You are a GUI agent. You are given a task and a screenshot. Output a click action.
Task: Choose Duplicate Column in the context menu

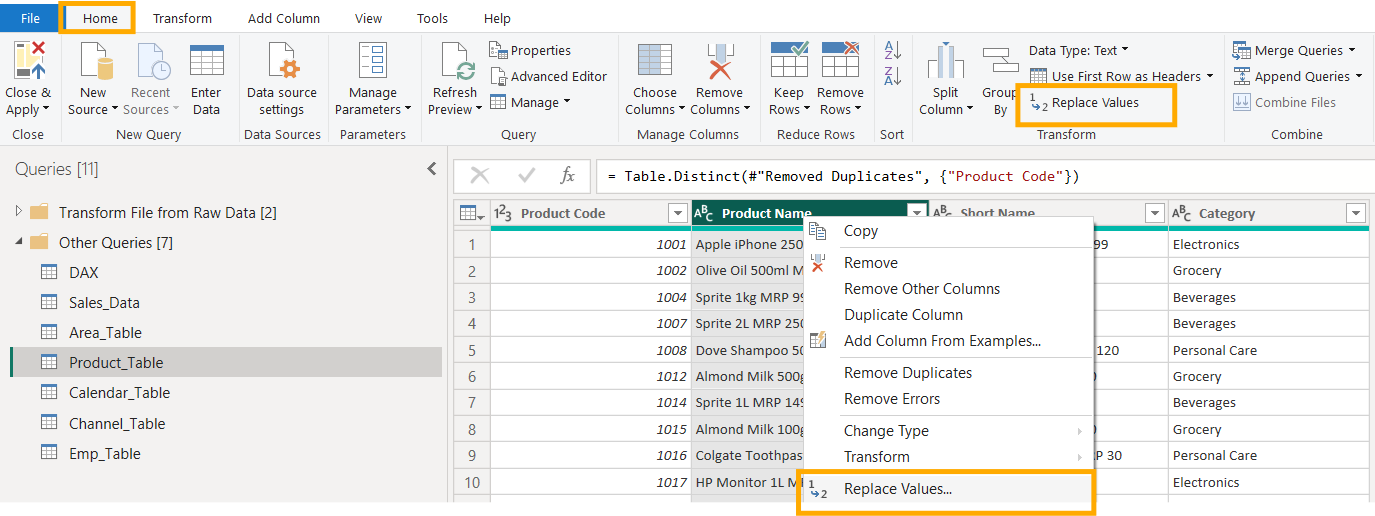903,315
